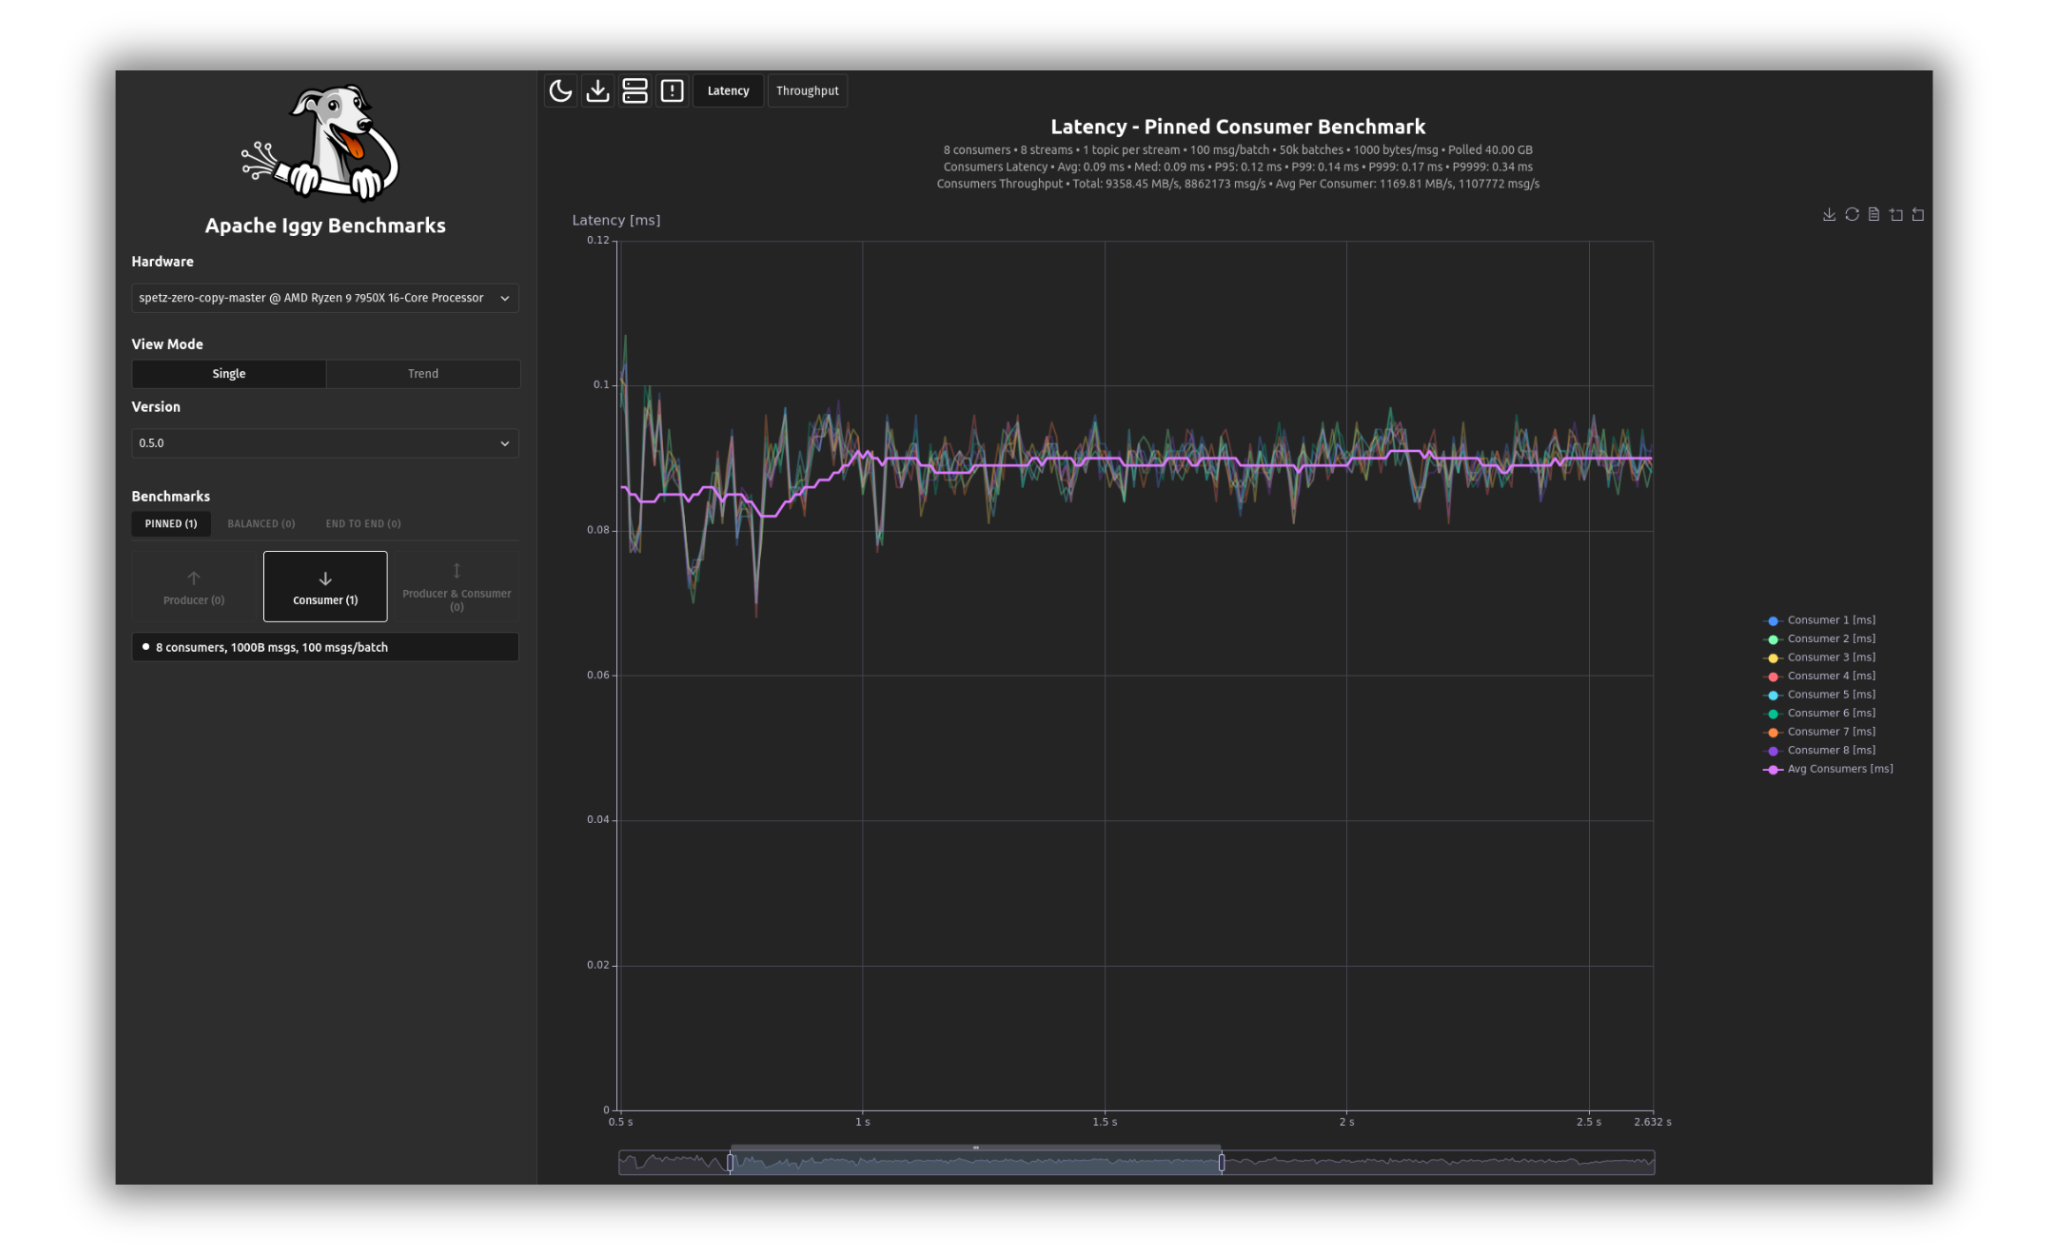Expand the hardware selection chevron
2048x1255 pixels.
(x=506, y=297)
